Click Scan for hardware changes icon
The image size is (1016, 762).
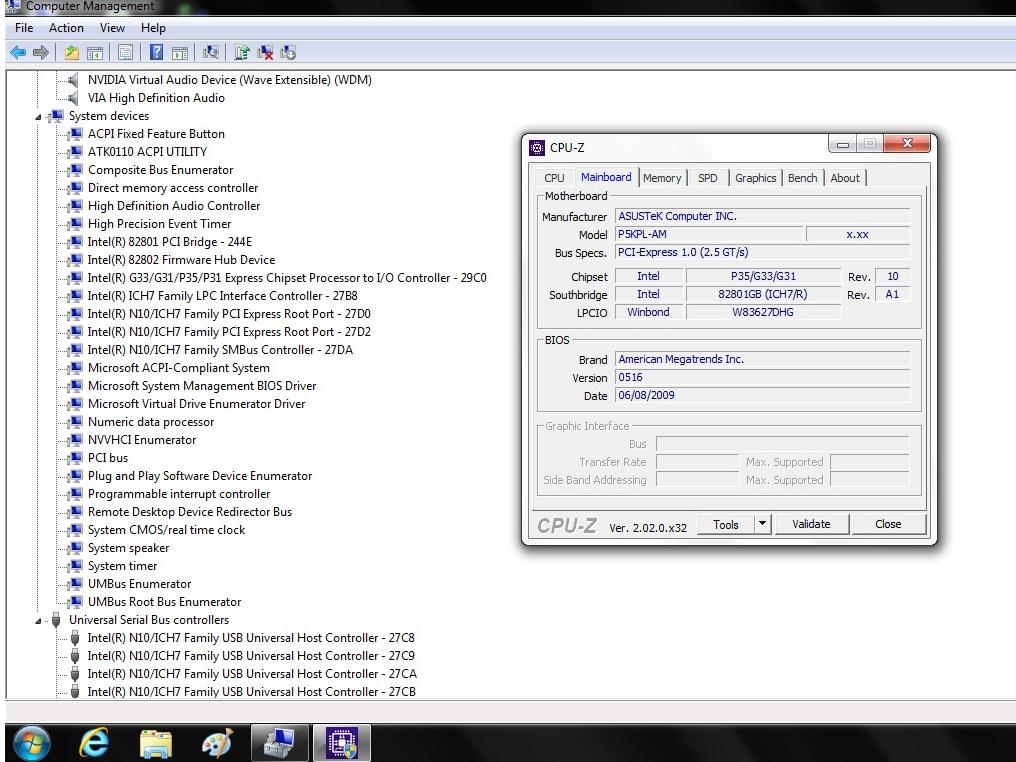[x=211, y=52]
